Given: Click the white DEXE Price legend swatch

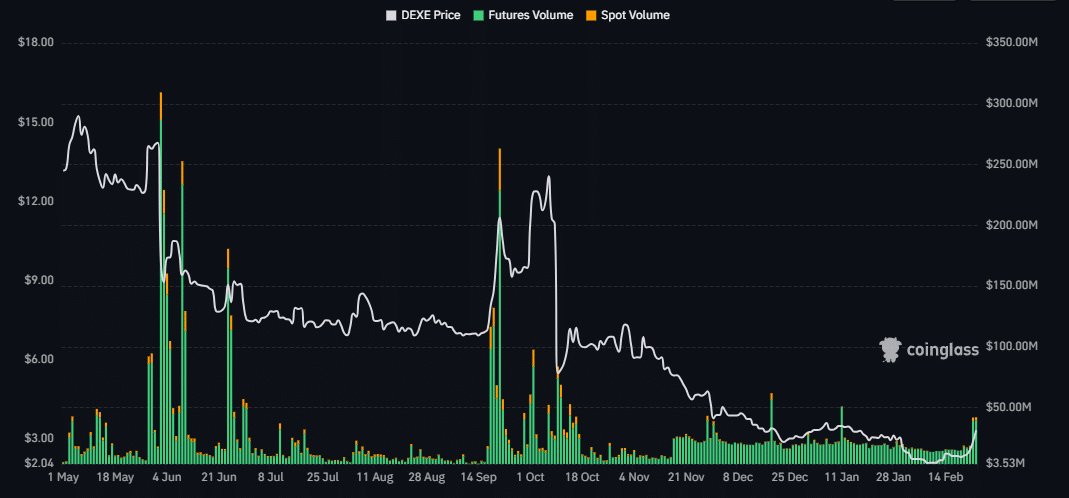Looking at the screenshot, I should click(392, 15).
